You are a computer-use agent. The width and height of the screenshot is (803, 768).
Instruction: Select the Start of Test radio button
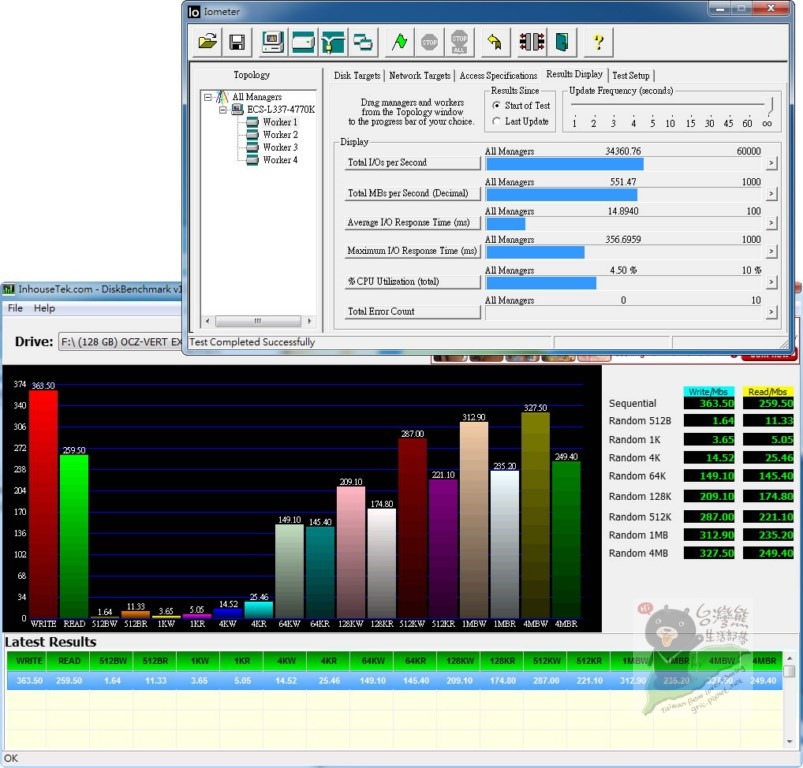click(496, 105)
